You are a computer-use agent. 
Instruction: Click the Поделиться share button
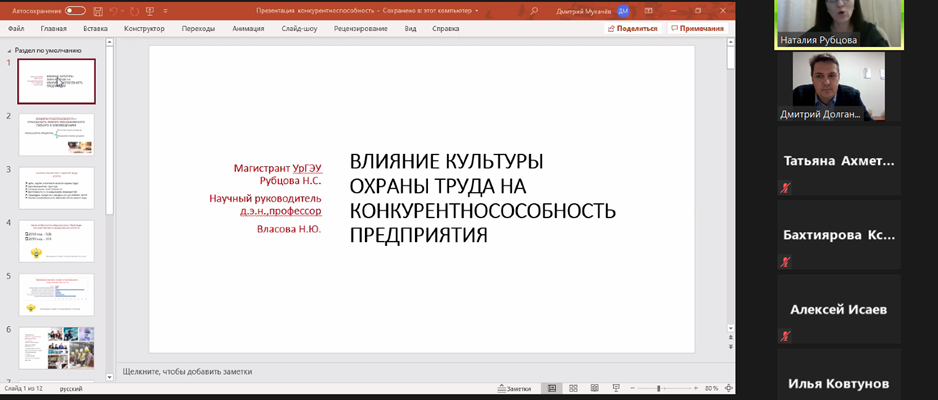(x=633, y=28)
